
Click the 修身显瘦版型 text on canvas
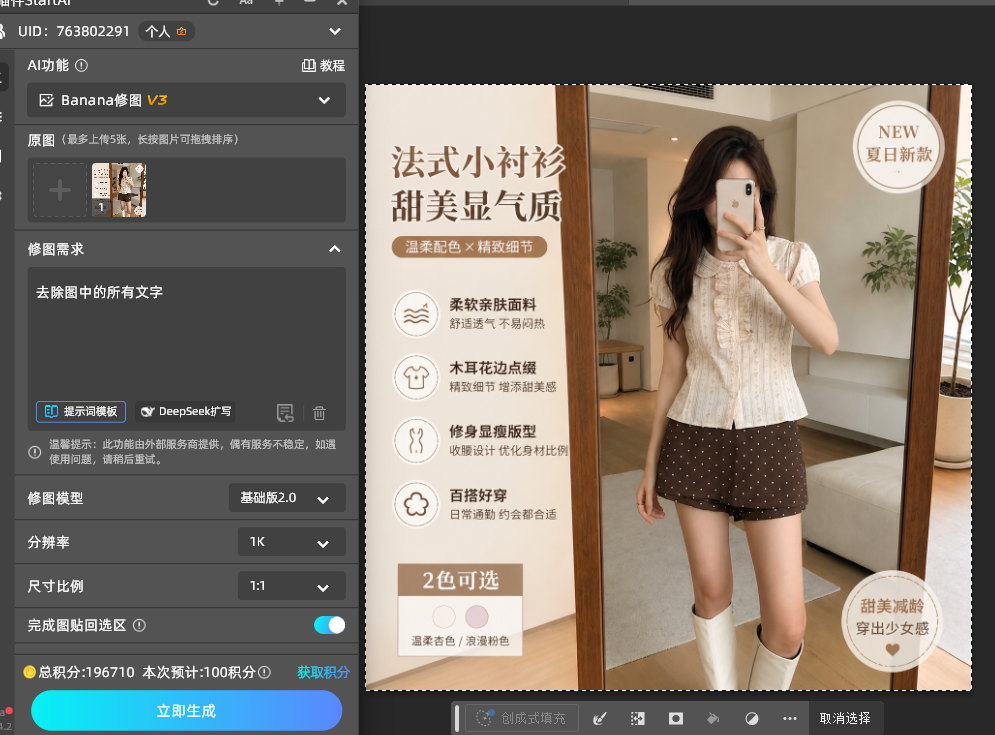click(493, 432)
